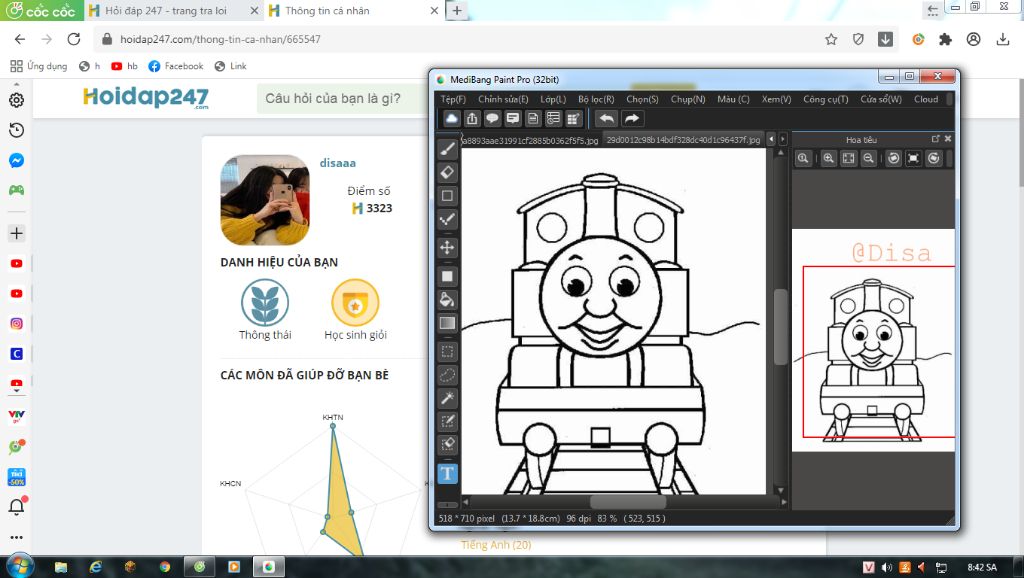Screen dimensions: 1024x578
Task: Click the Hoidap247 logo
Action: point(146,98)
